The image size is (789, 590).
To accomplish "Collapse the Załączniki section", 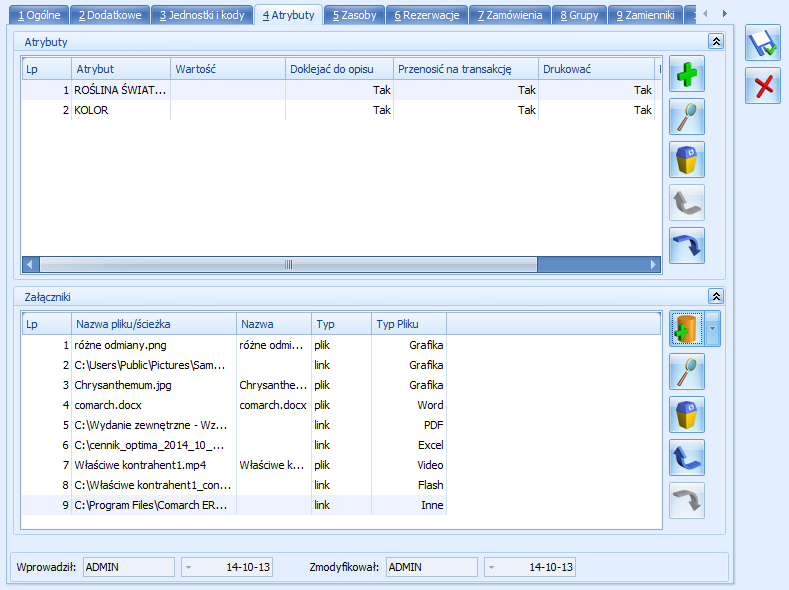I will tap(716, 296).
